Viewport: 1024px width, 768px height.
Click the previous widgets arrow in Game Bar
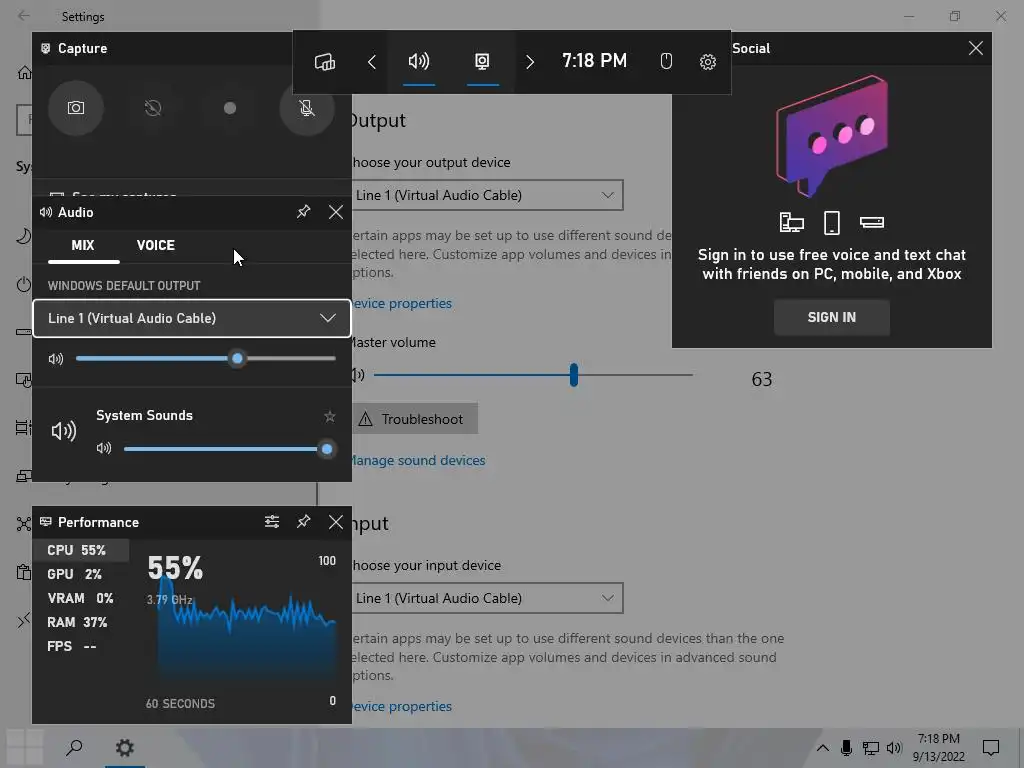pos(372,62)
